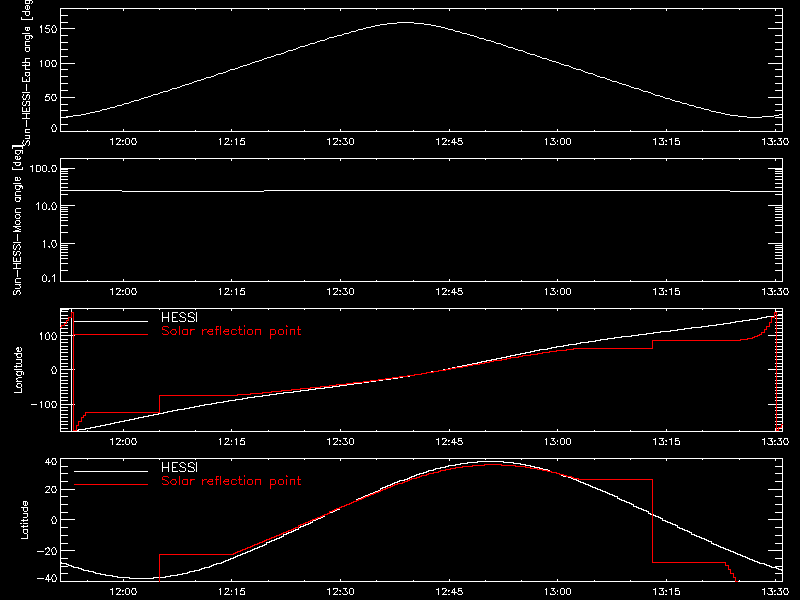Image resolution: width=800 pixels, height=600 pixels.
Task: Click the 50 y-axis value on Earth angle plot
Action: point(51,97)
